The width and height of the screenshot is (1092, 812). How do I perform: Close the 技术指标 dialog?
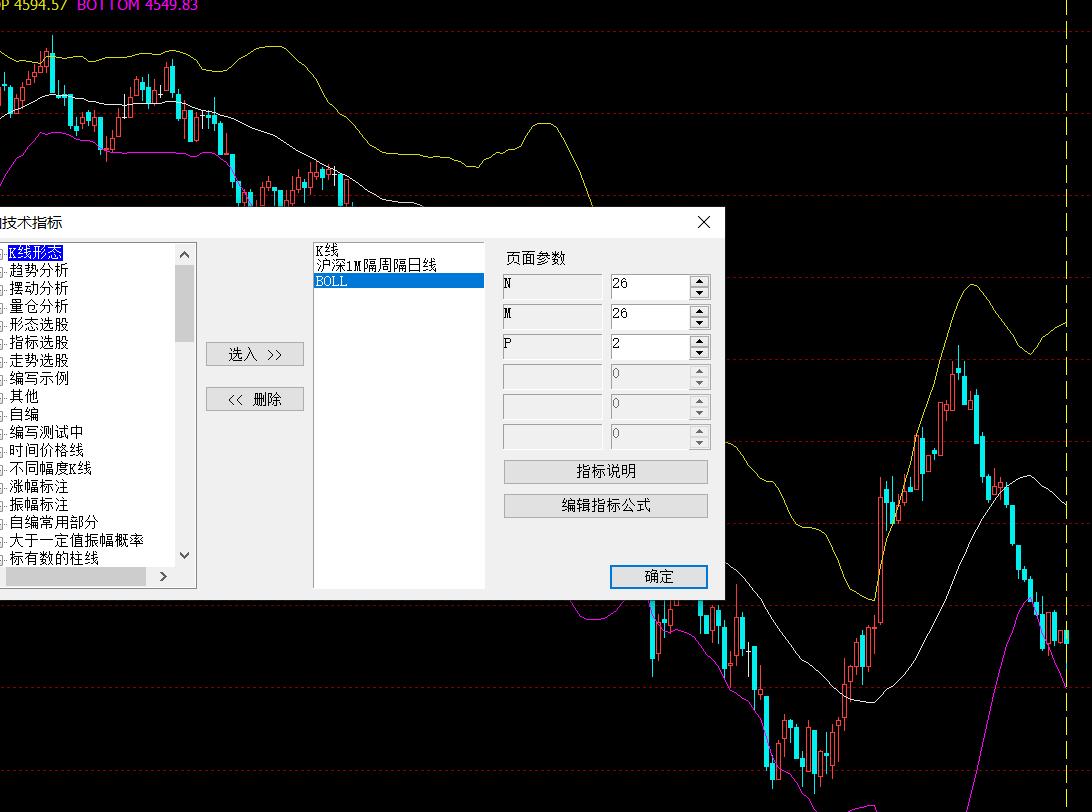[x=704, y=222]
